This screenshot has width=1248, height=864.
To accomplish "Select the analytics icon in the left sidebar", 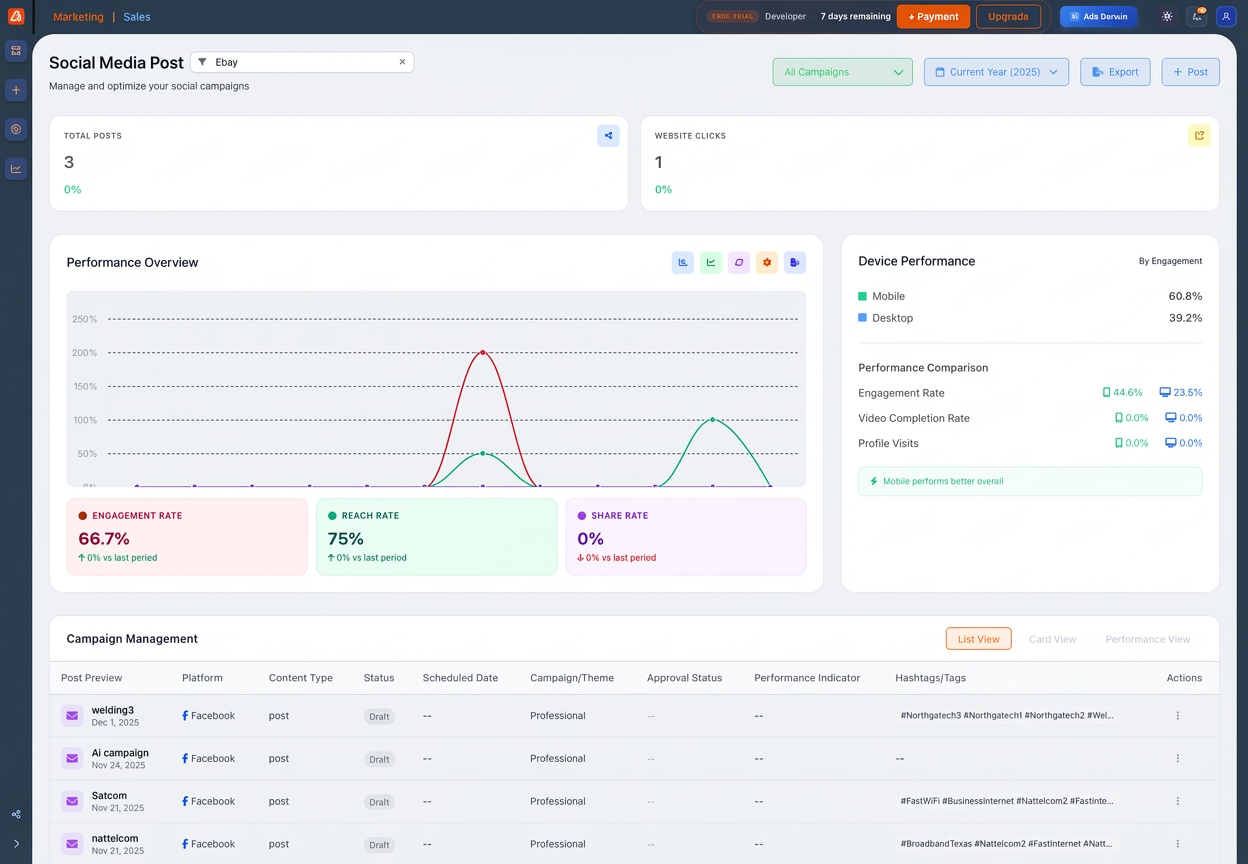I will (x=16, y=168).
